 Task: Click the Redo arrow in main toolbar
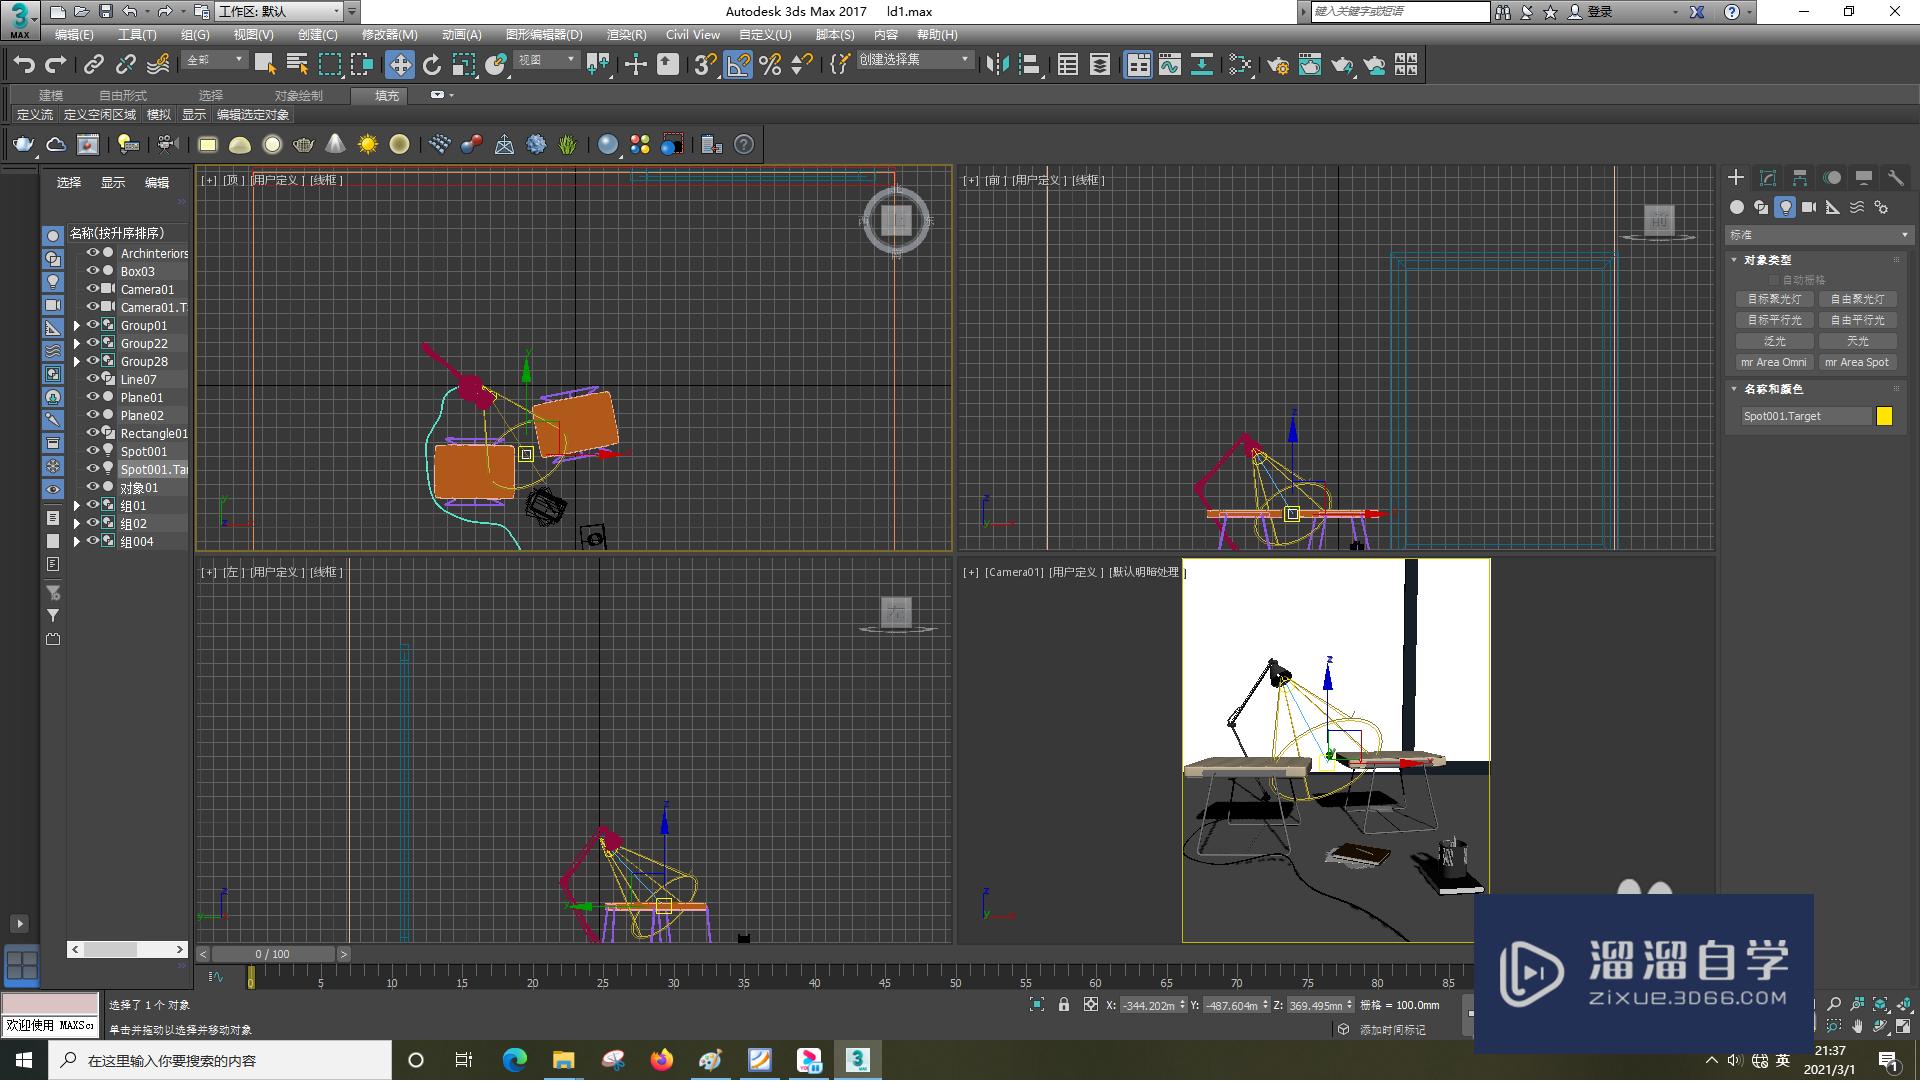pos(56,65)
